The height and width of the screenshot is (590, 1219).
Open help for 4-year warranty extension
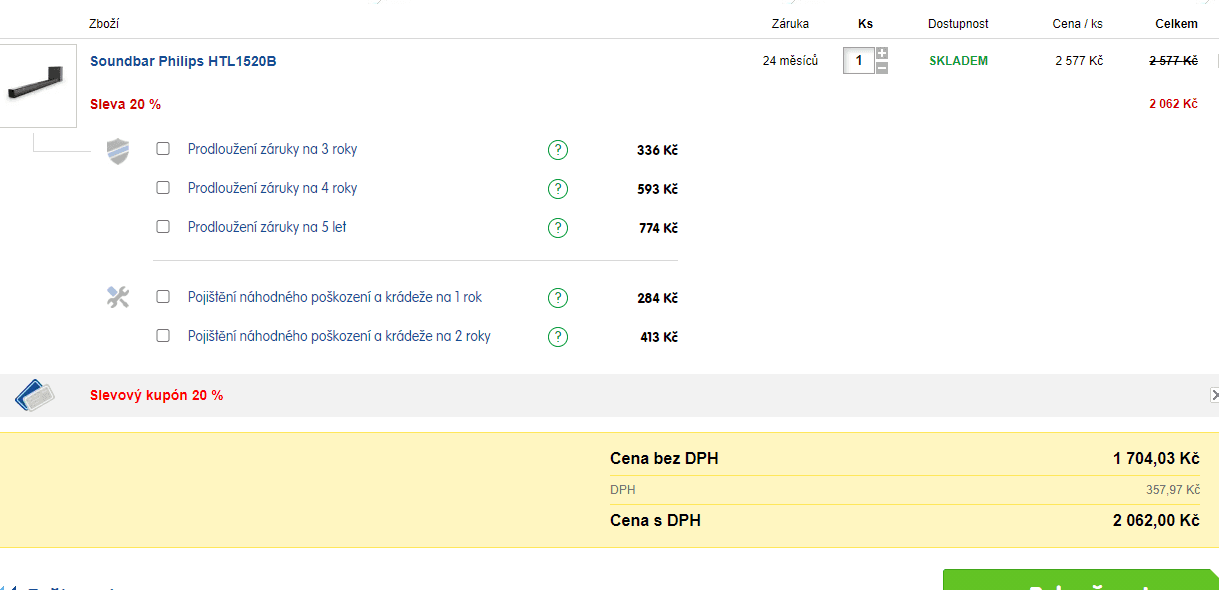pos(558,189)
